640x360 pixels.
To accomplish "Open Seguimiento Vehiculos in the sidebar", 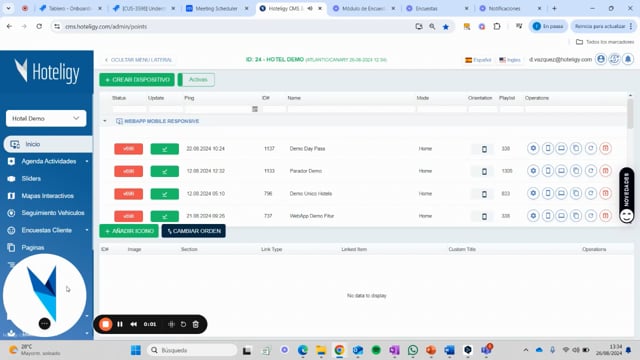I will click(53, 213).
